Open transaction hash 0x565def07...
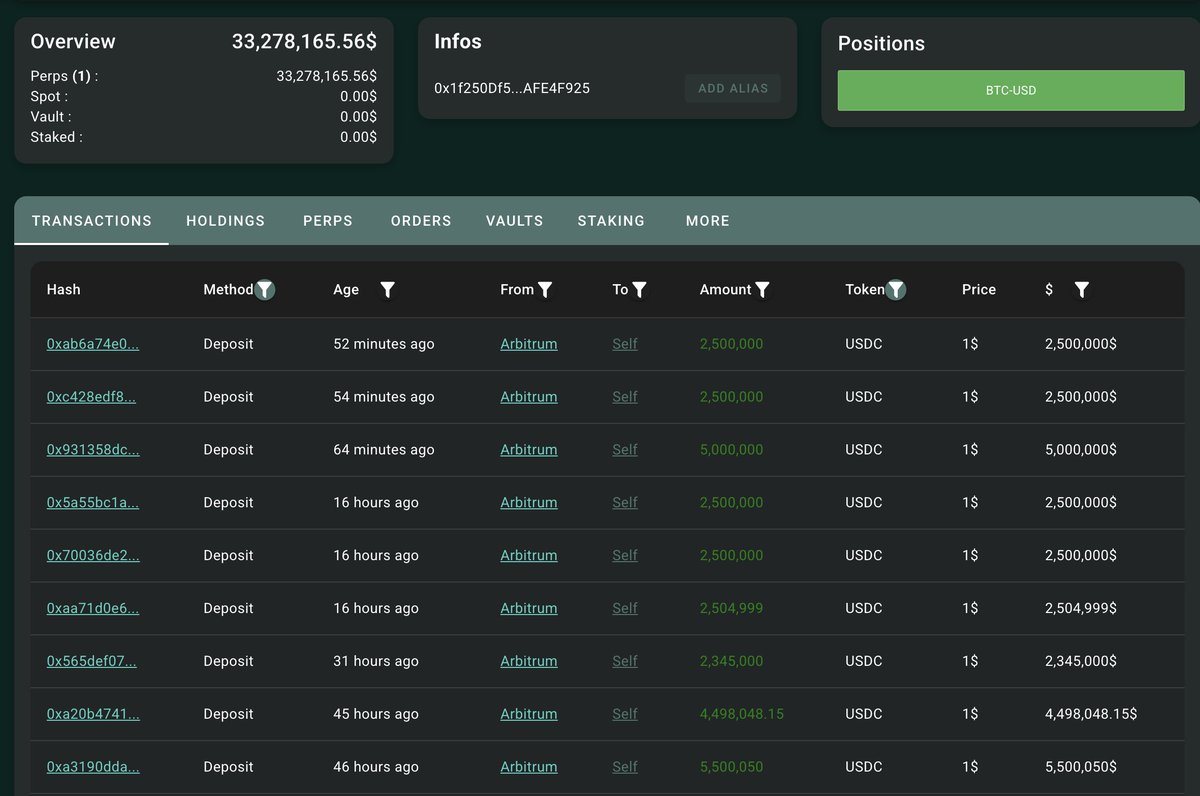 click(x=92, y=662)
